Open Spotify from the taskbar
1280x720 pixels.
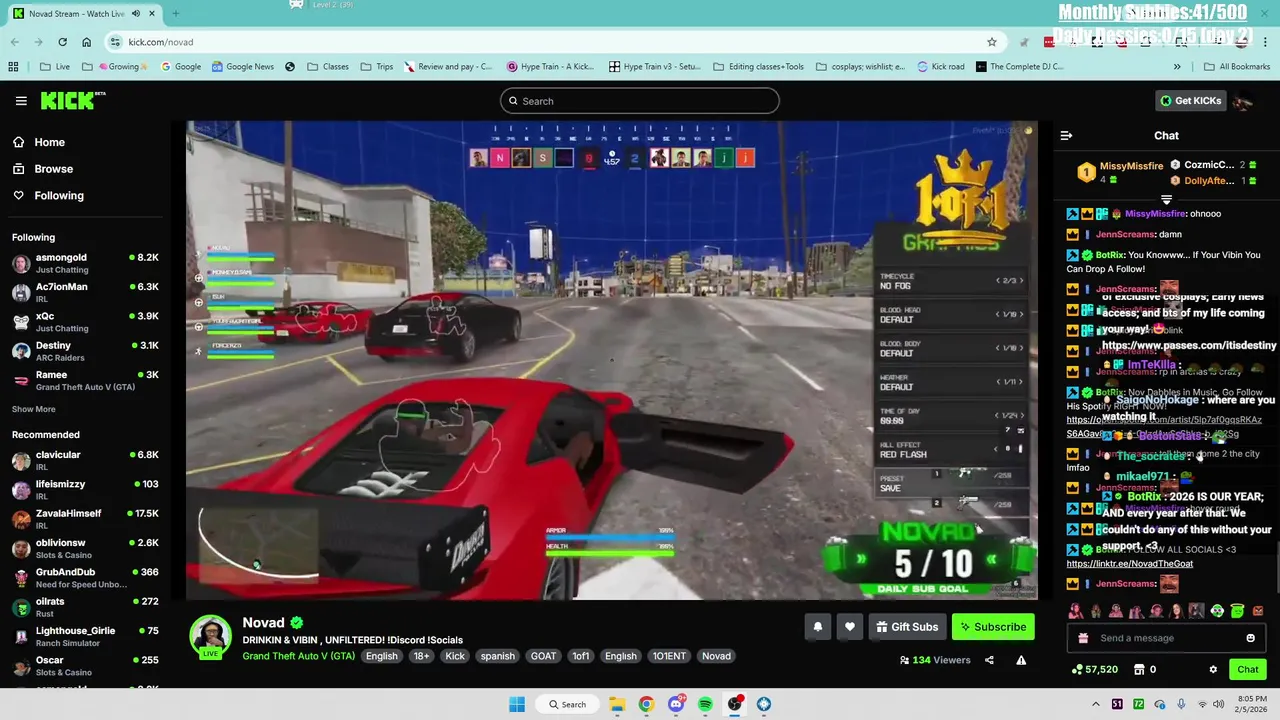point(705,704)
